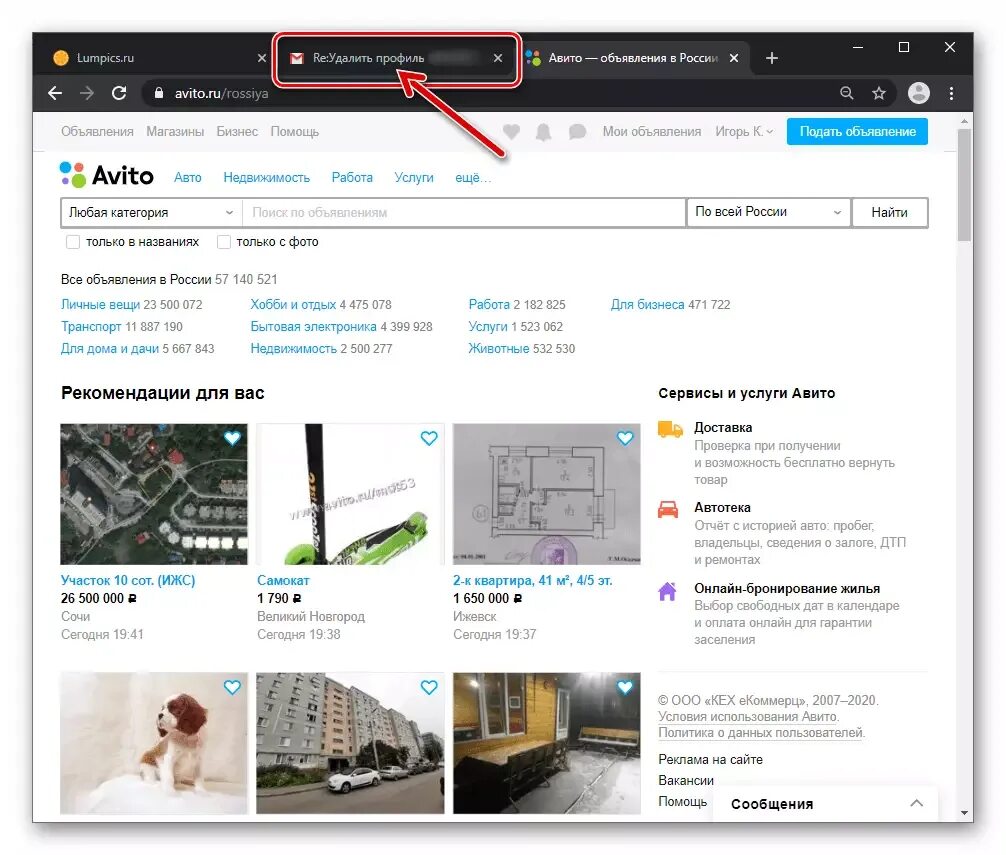Open Бизнес in the top menu
The height and width of the screenshot is (855, 1006).
(x=237, y=131)
